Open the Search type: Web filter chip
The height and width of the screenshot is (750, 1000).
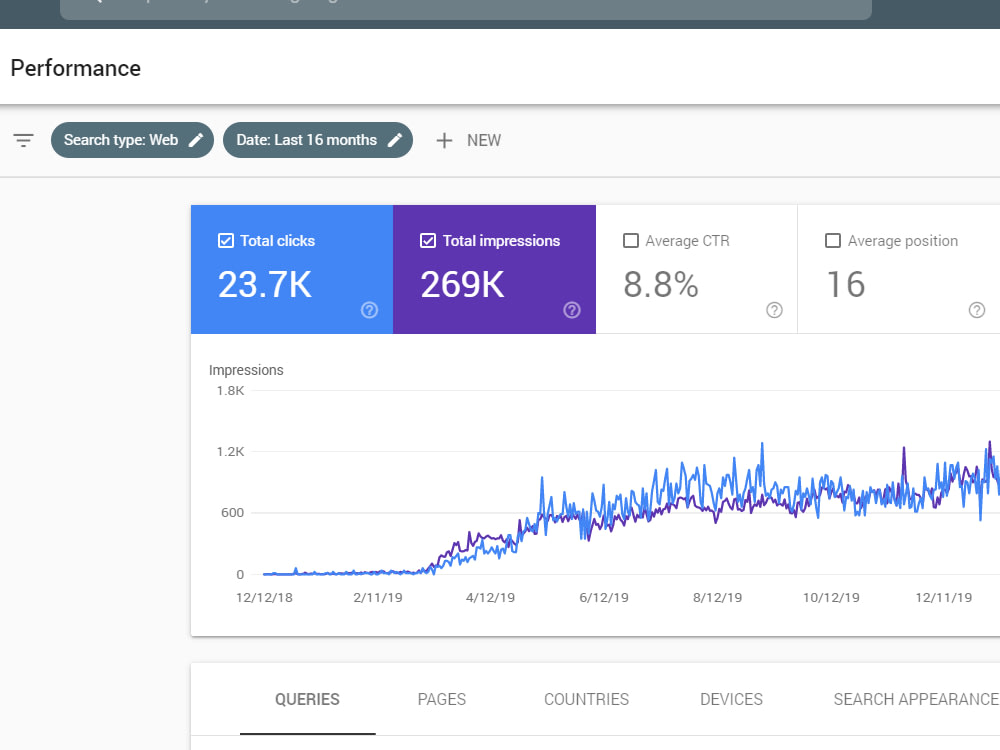[x=132, y=140]
